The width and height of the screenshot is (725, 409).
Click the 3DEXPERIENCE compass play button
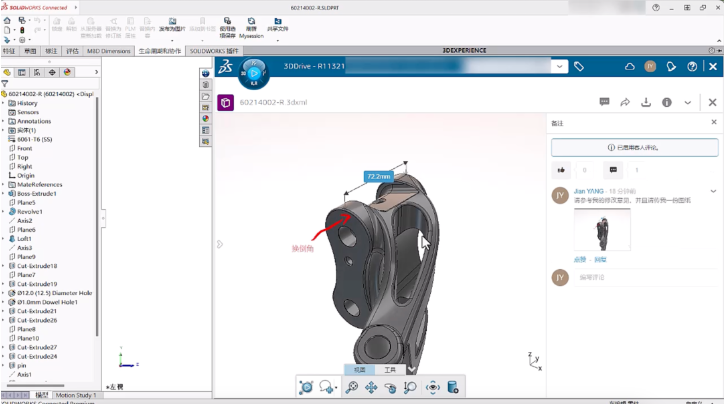pos(254,73)
